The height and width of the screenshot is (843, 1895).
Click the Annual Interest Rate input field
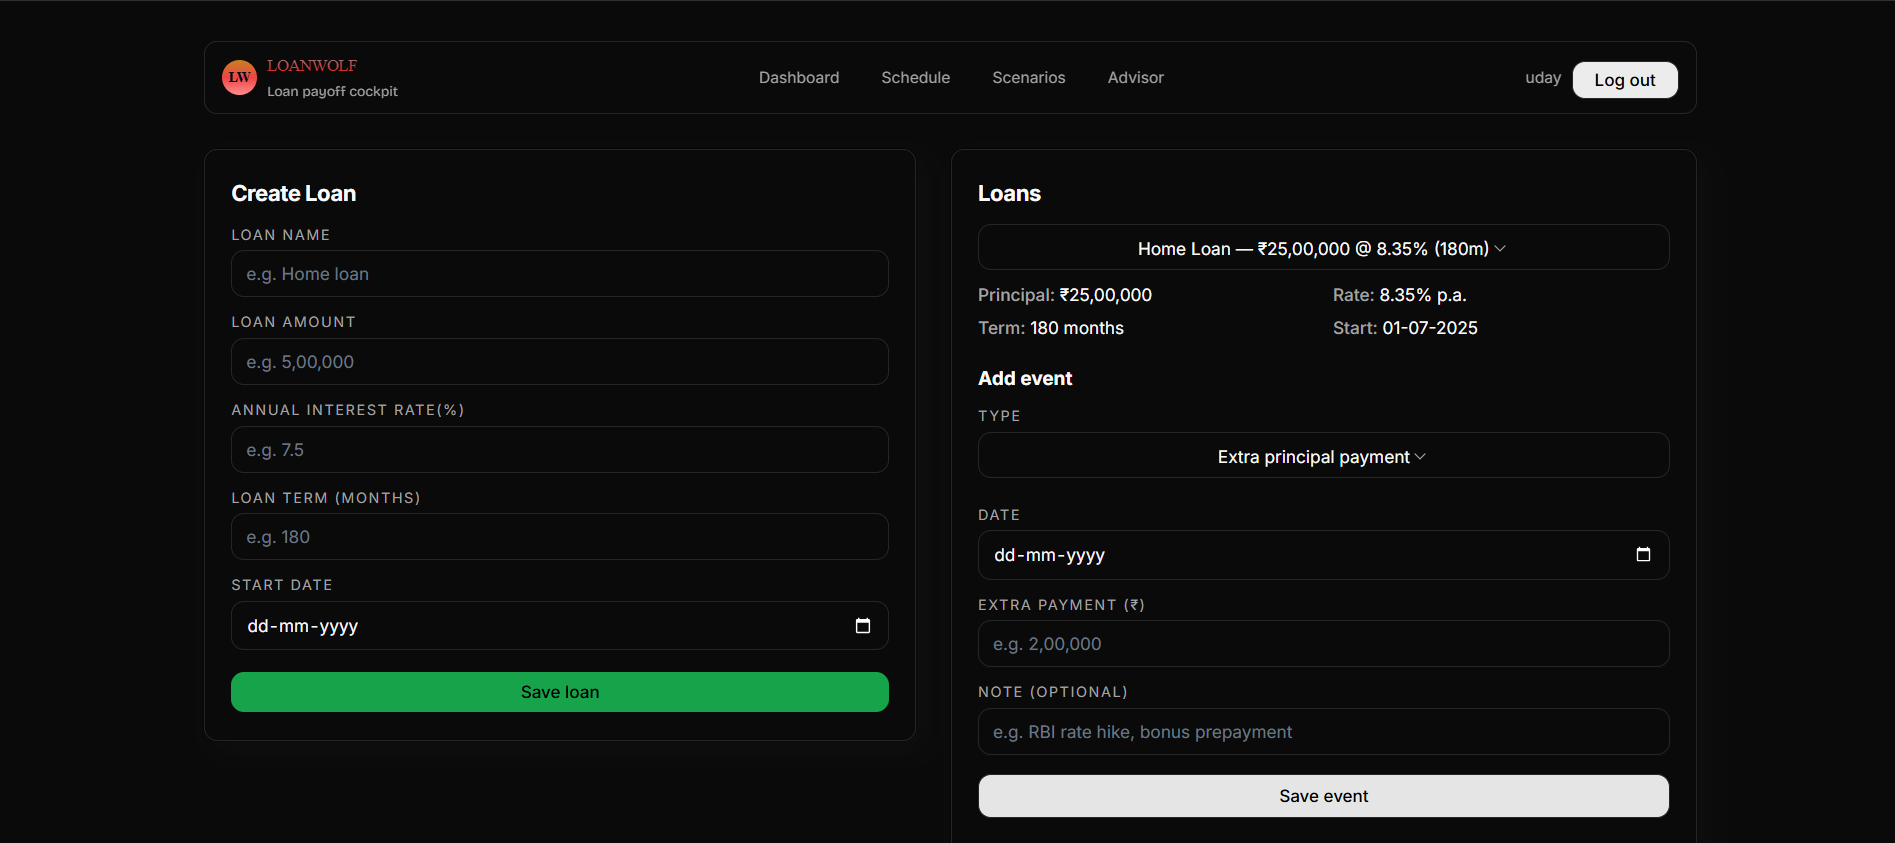pos(560,450)
